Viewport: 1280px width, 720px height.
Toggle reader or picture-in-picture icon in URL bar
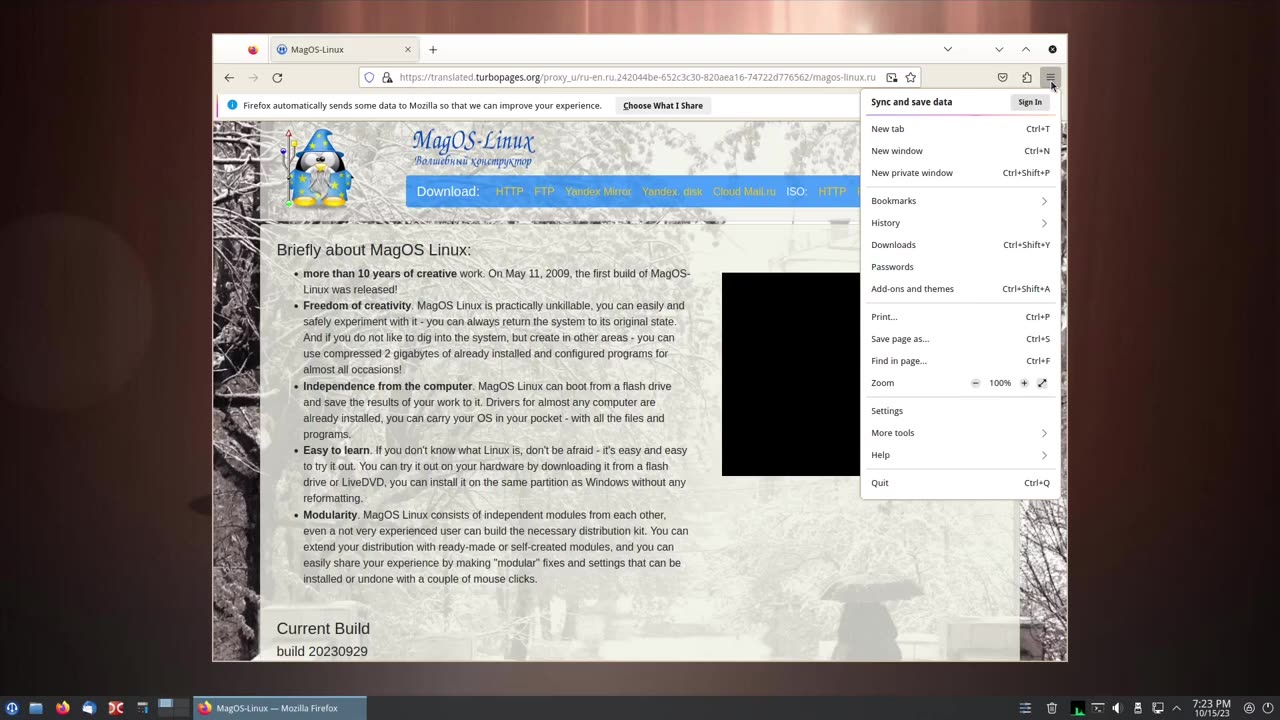(x=891, y=78)
